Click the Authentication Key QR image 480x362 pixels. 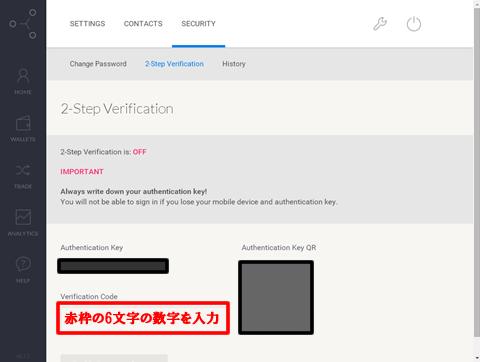point(276,297)
